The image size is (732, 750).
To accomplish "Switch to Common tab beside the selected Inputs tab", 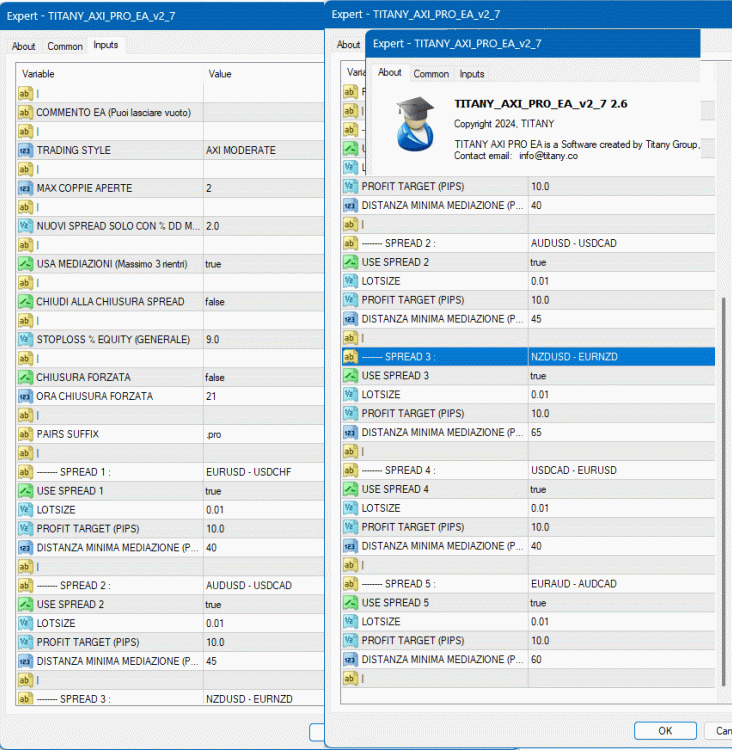I will tap(65, 46).
